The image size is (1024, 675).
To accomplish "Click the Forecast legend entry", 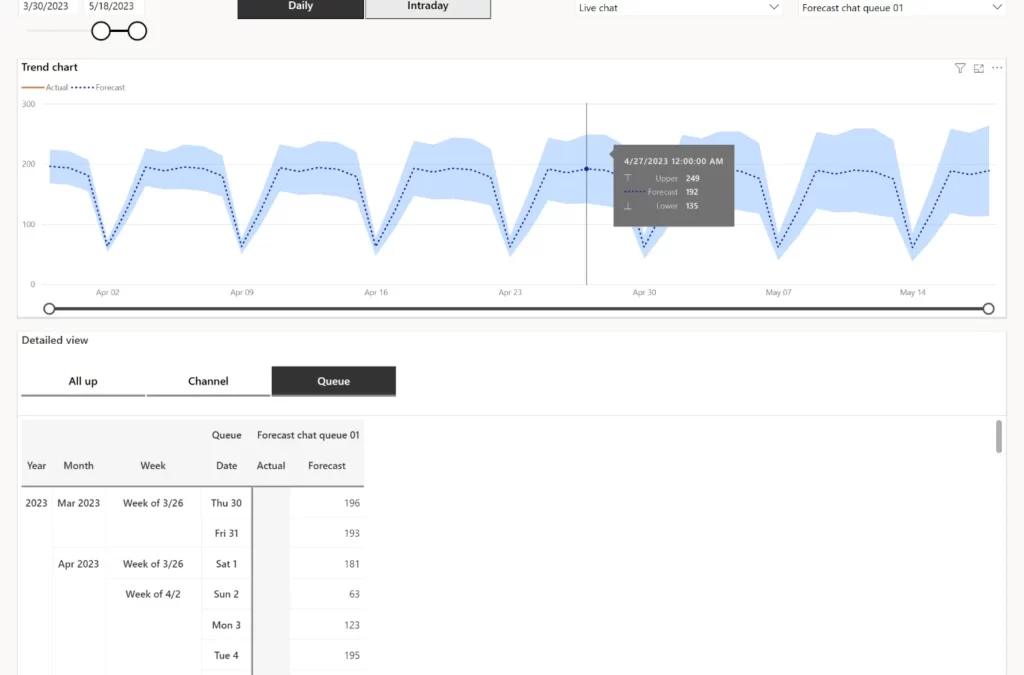I will [98, 87].
